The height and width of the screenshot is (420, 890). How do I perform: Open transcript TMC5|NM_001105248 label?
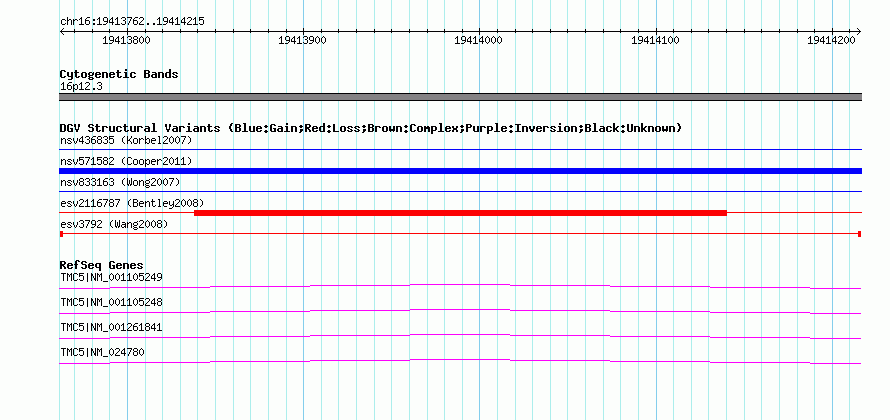point(111,303)
